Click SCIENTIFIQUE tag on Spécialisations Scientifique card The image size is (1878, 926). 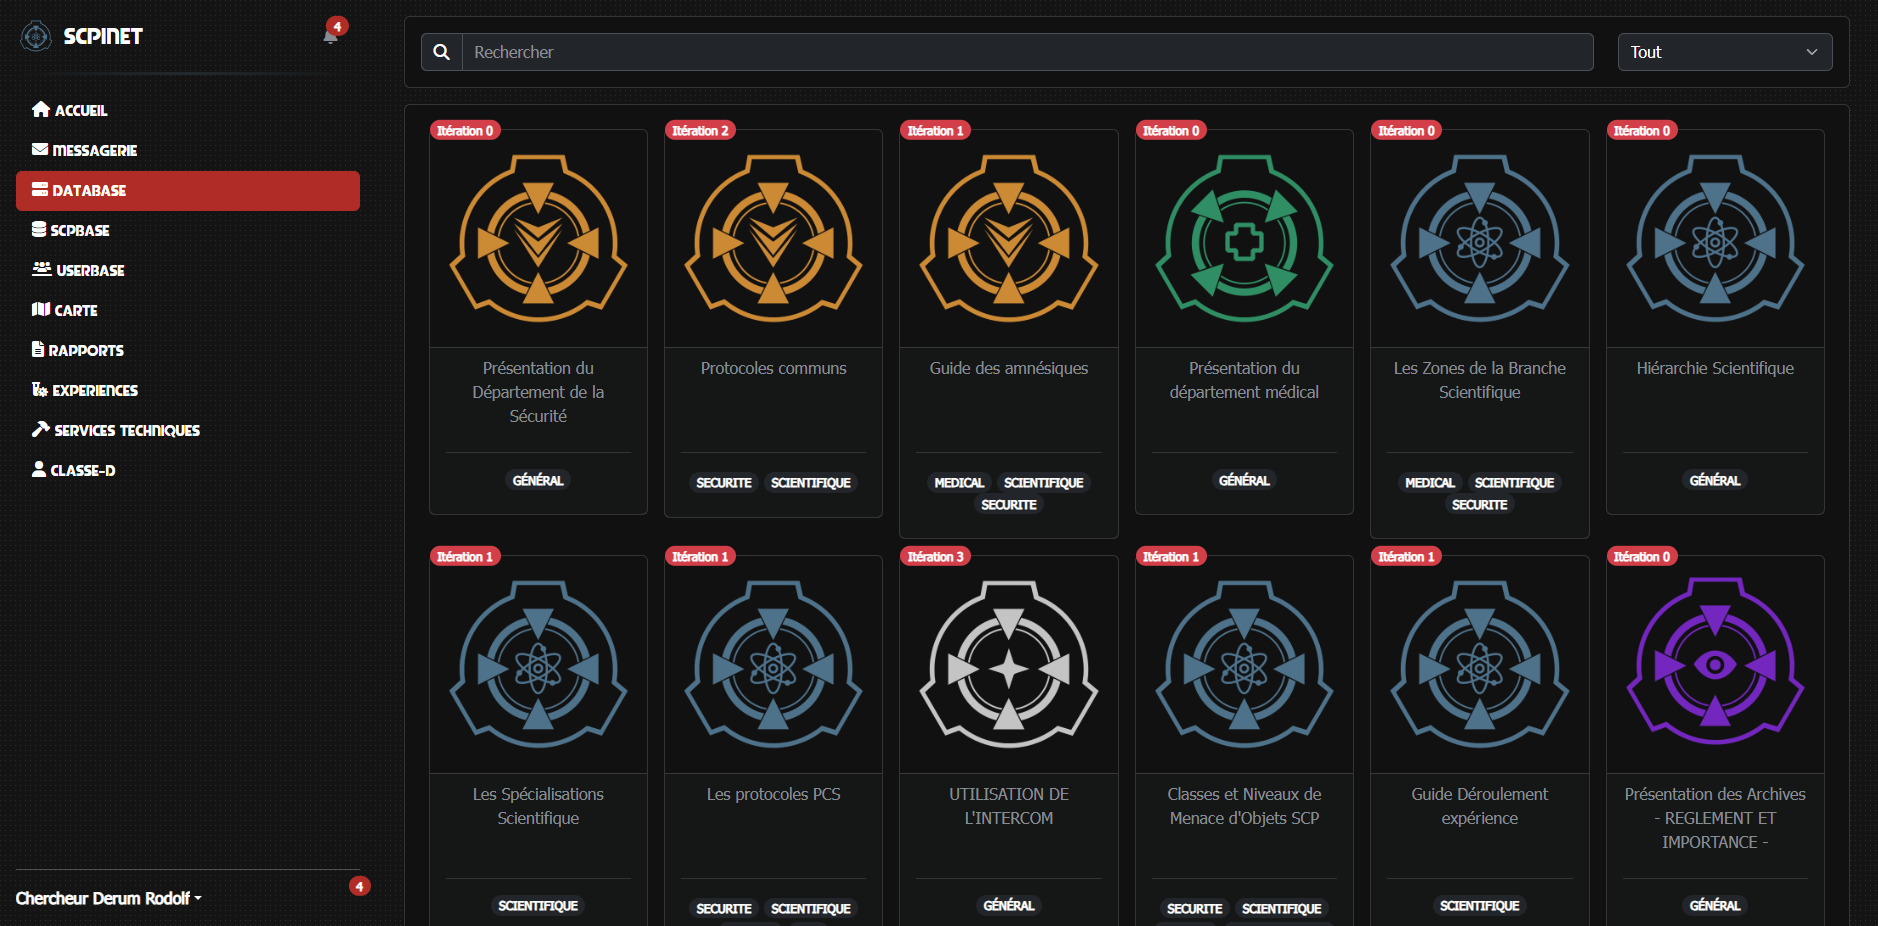point(538,906)
